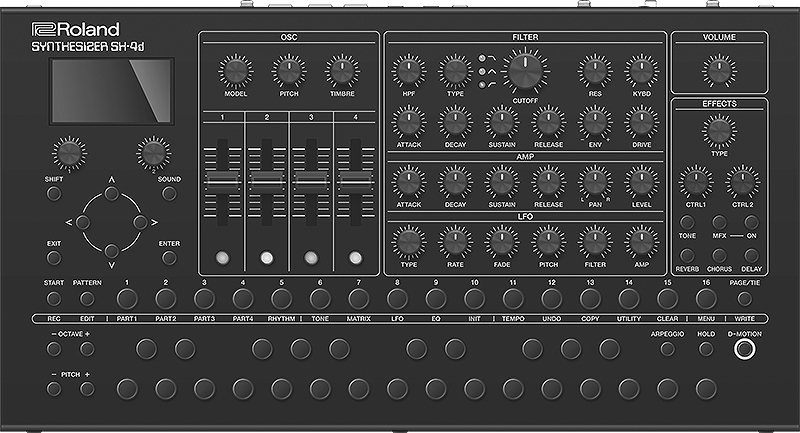Click the LCD display screen

[112, 91]
